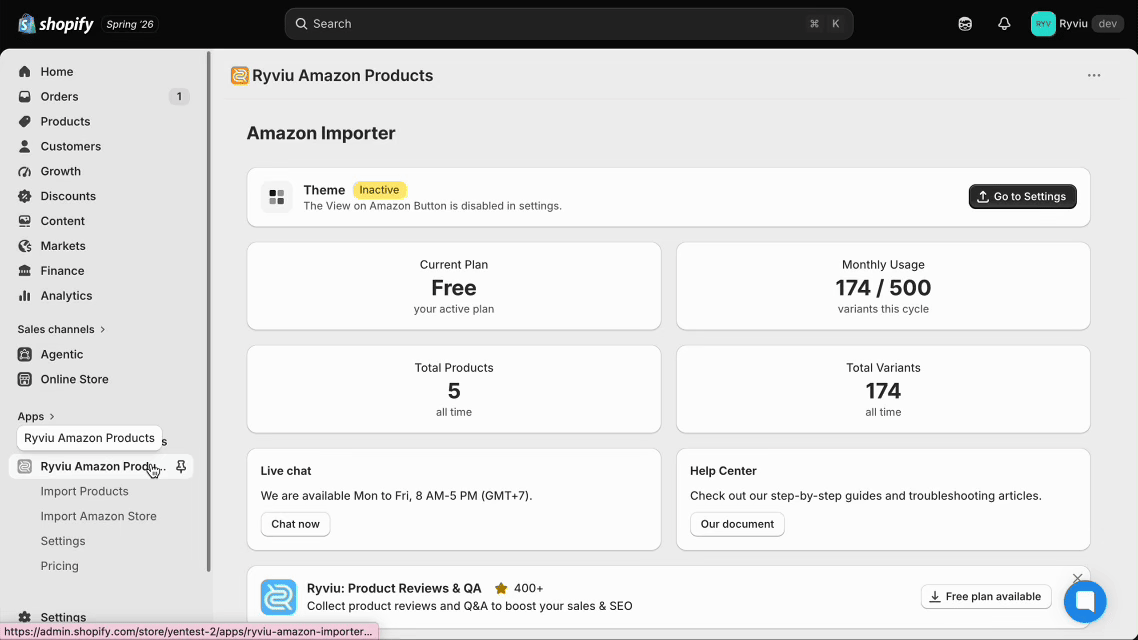Click the Agentic channel icon
This screenshot has height=640, width=1138.
point(25,354)
